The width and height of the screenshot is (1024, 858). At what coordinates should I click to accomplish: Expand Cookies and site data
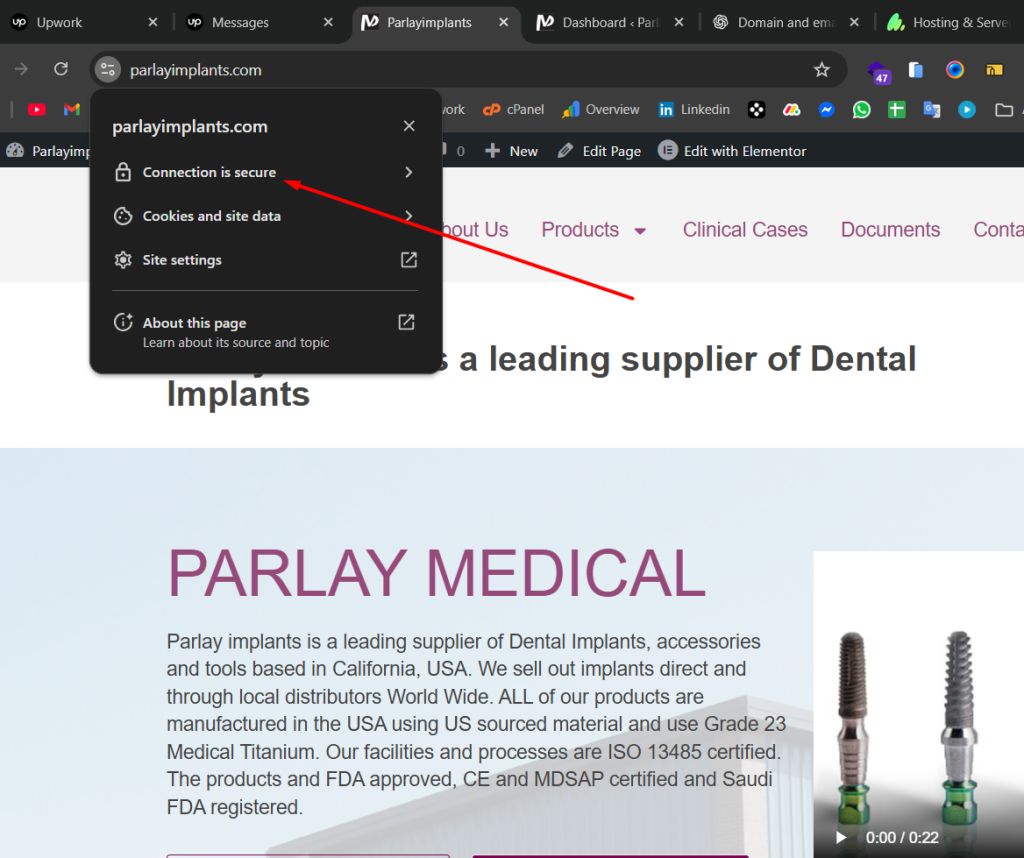(264, 216)
